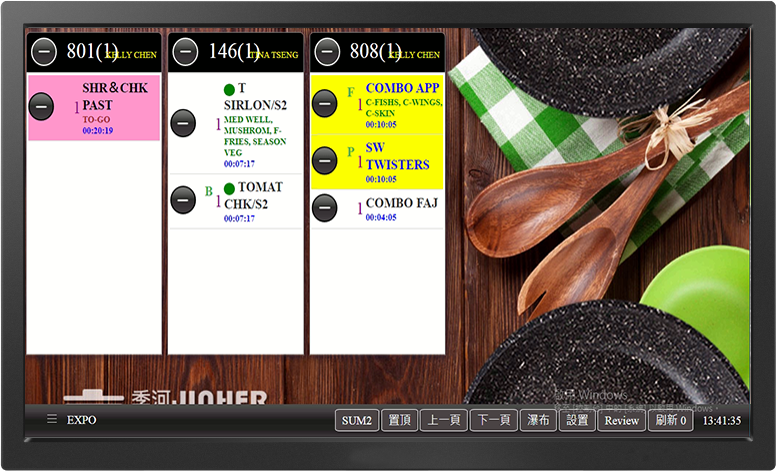
Task: Click the SW TWISTERS item name
Action: tap(397, 156)
